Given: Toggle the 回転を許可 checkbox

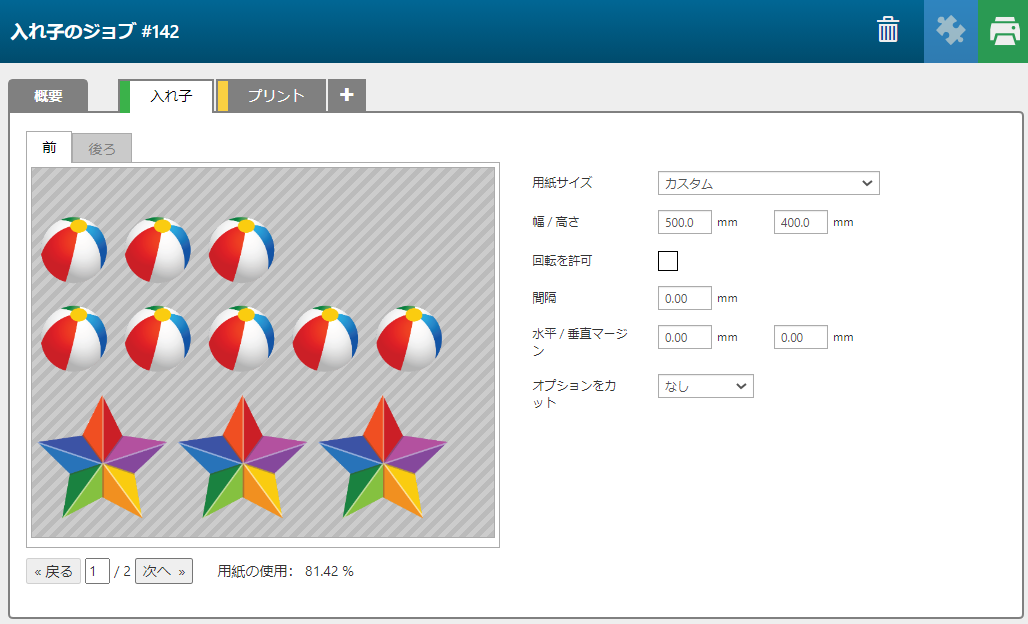Looking at the screenshot, I should 668,261.
